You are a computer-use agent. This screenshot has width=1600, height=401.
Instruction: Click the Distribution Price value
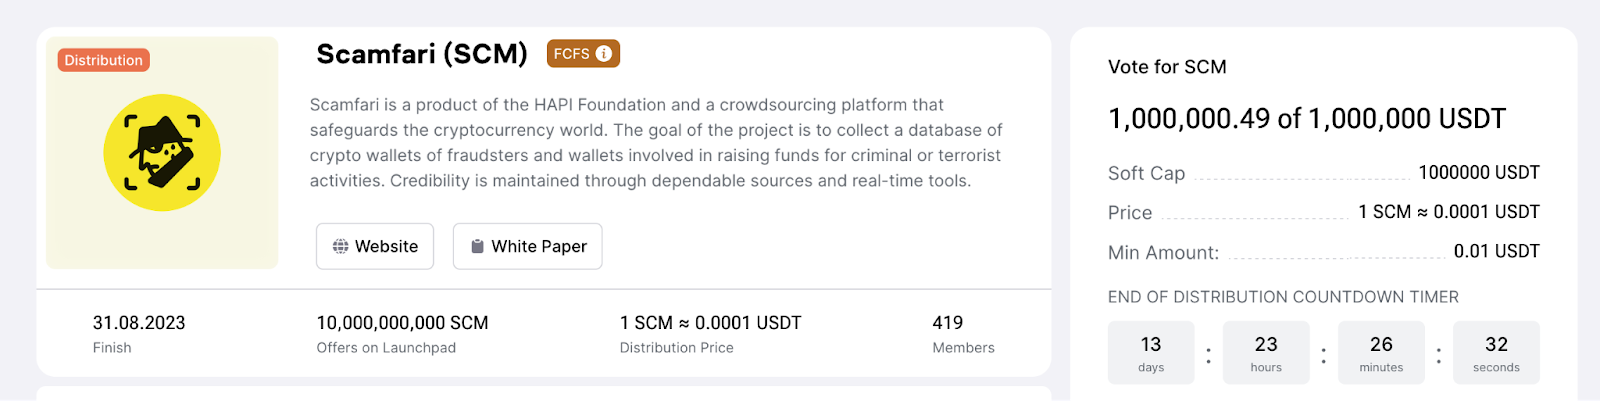(710, 323)
